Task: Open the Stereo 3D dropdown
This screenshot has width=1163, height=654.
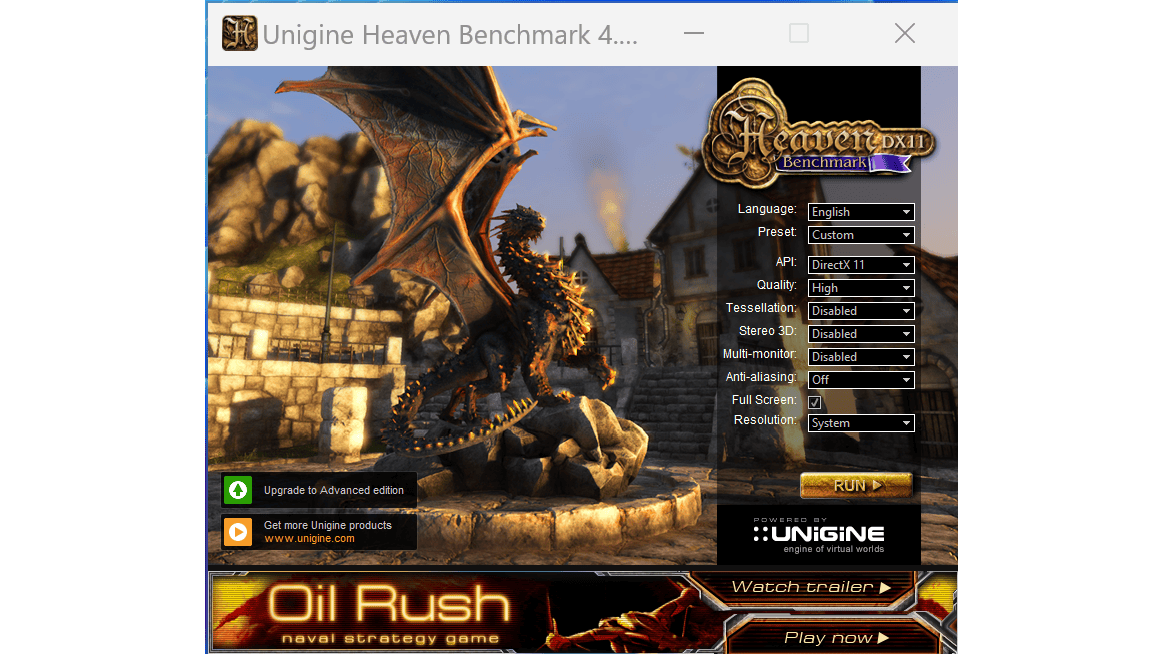Action: 860,334
